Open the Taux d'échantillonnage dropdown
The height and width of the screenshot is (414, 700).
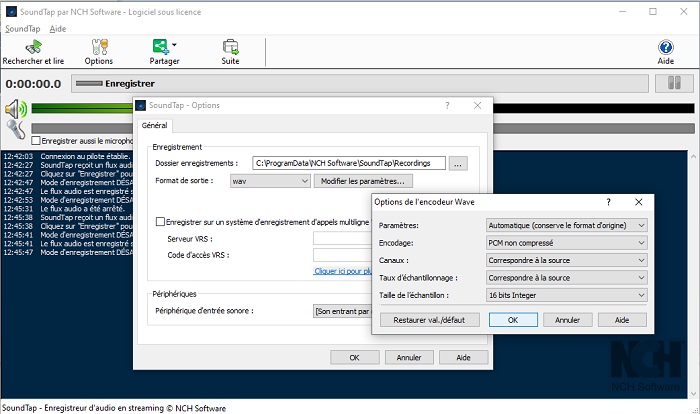(567, 277)
